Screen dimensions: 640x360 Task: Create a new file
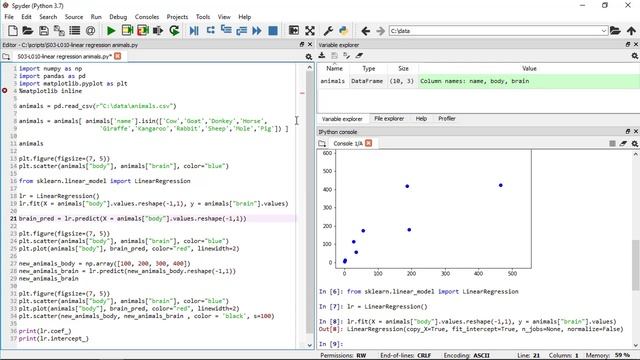coord(13,31)
